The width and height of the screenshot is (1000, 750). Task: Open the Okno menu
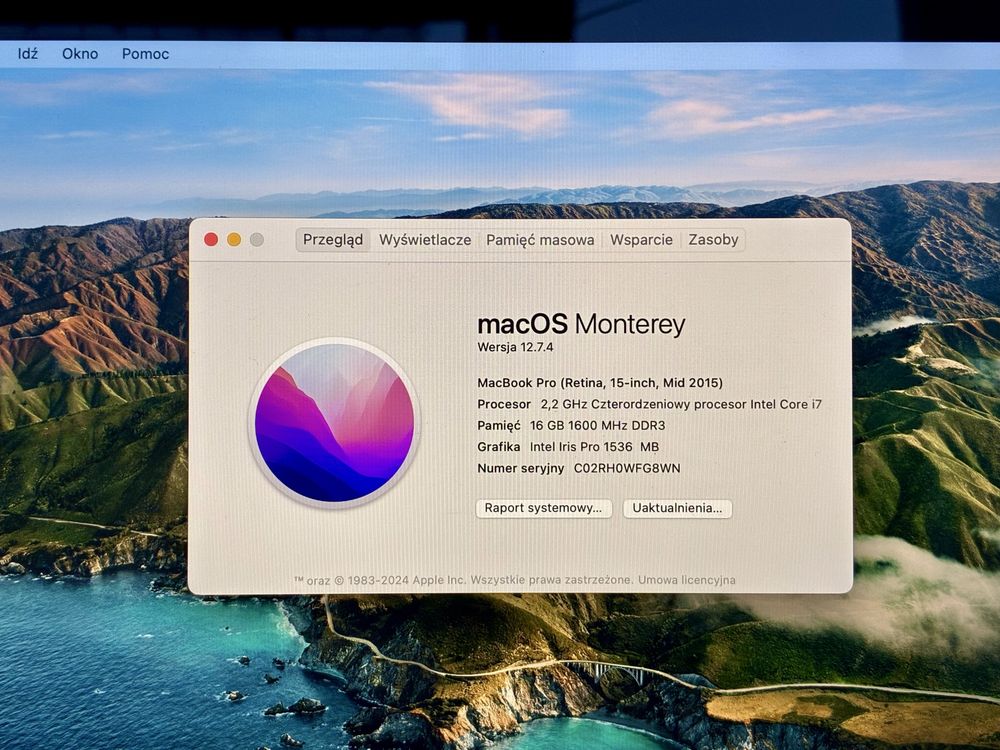point(80,54)
